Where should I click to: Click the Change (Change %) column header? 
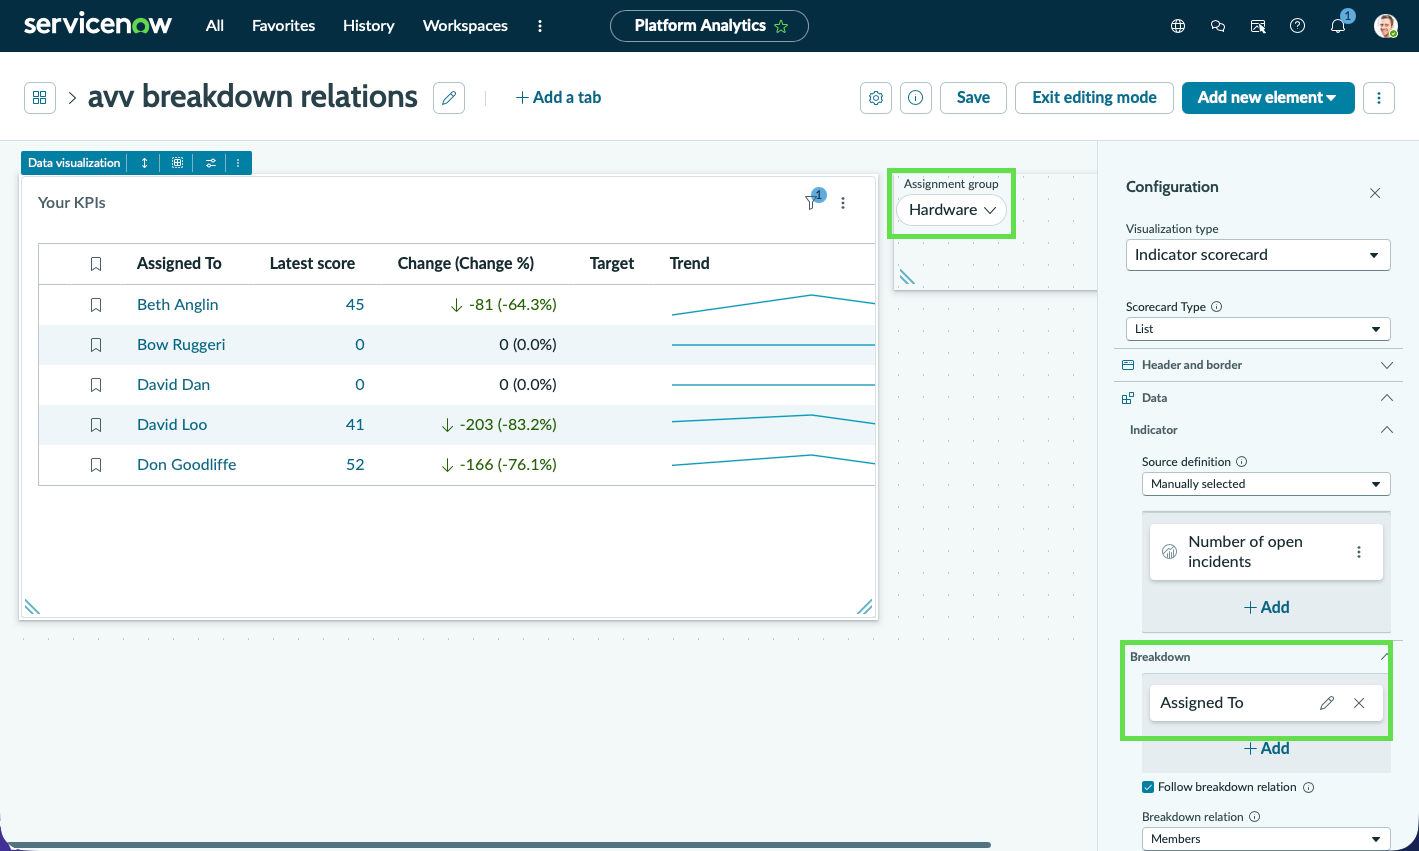466,263
